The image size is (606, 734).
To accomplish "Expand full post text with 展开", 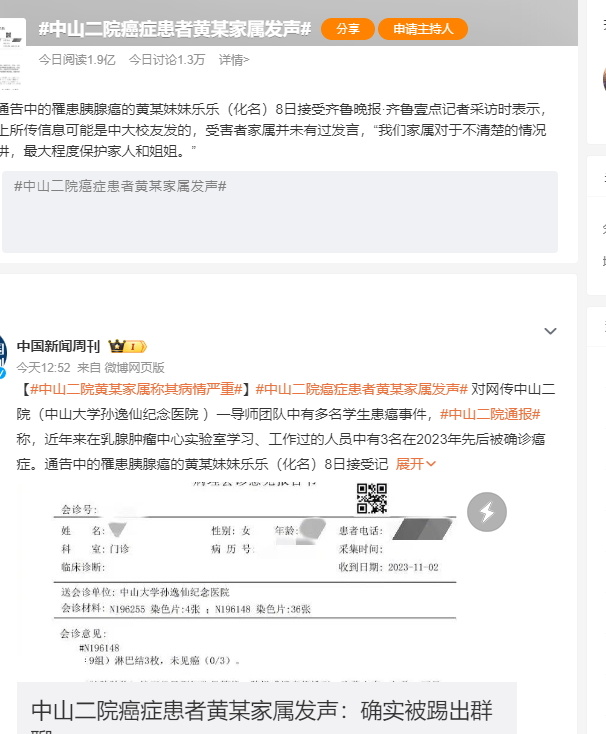I will click(416, 464).
